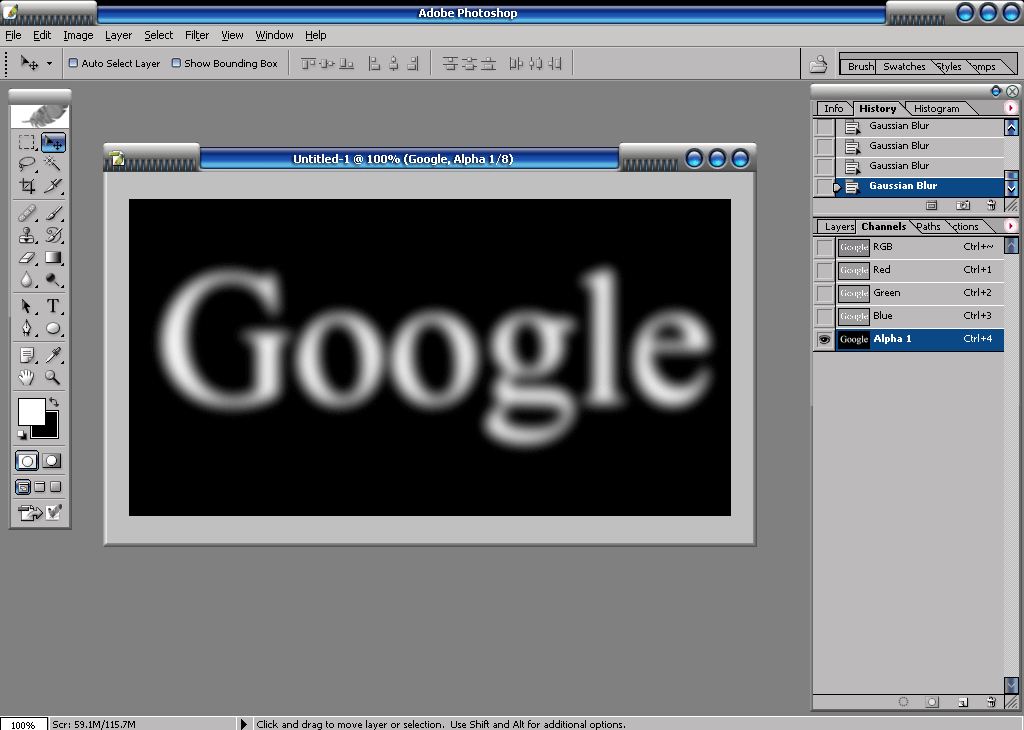1024x730 pixels.
Task: Switch to the Histogram tab
Action: pyautogui.click(x=936, y=108)
